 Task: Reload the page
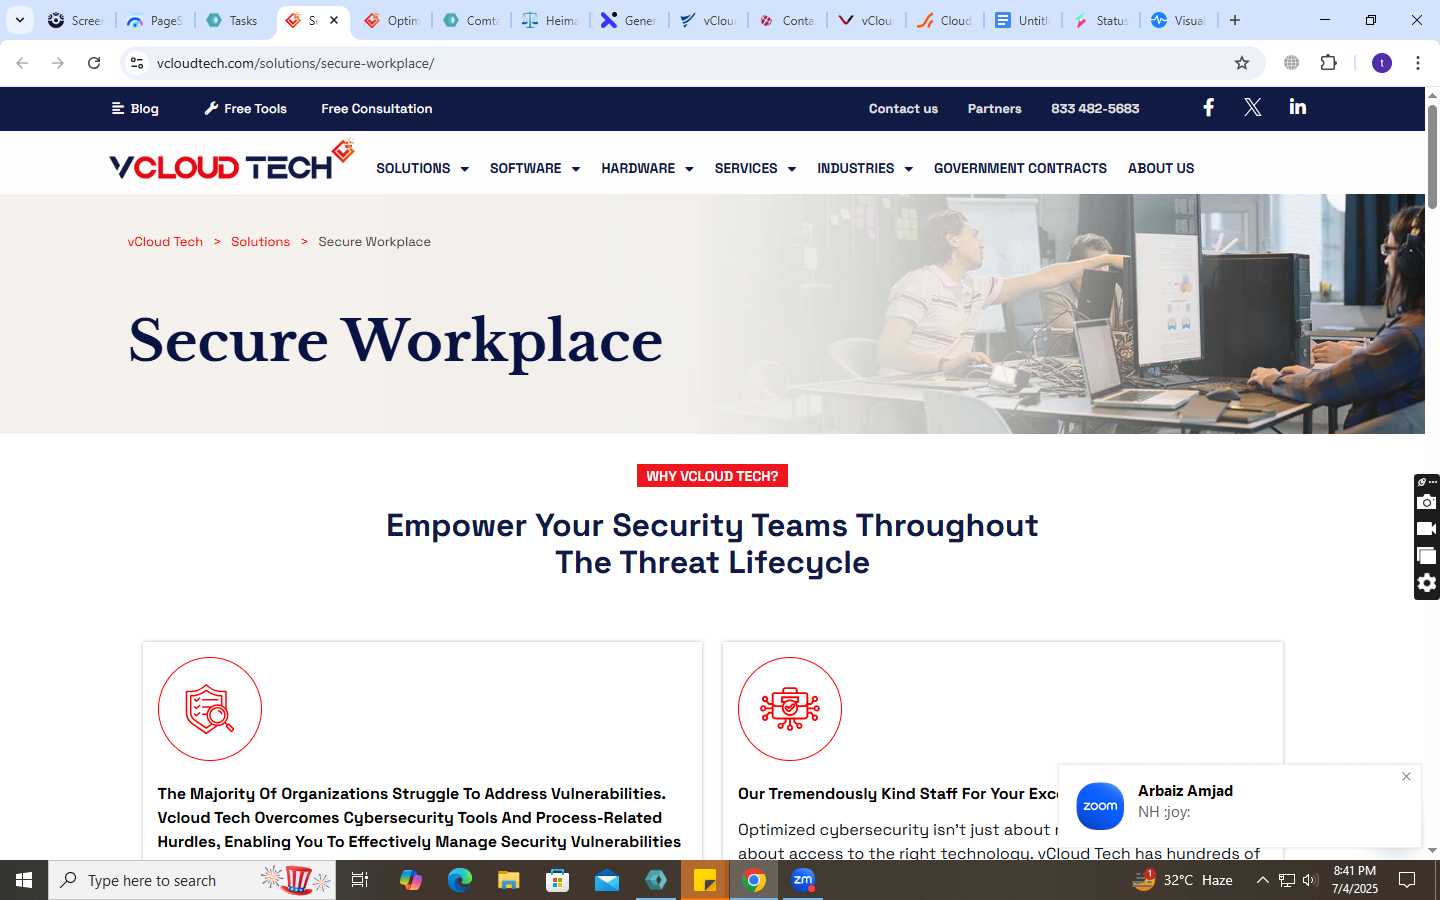pos(94,63)
